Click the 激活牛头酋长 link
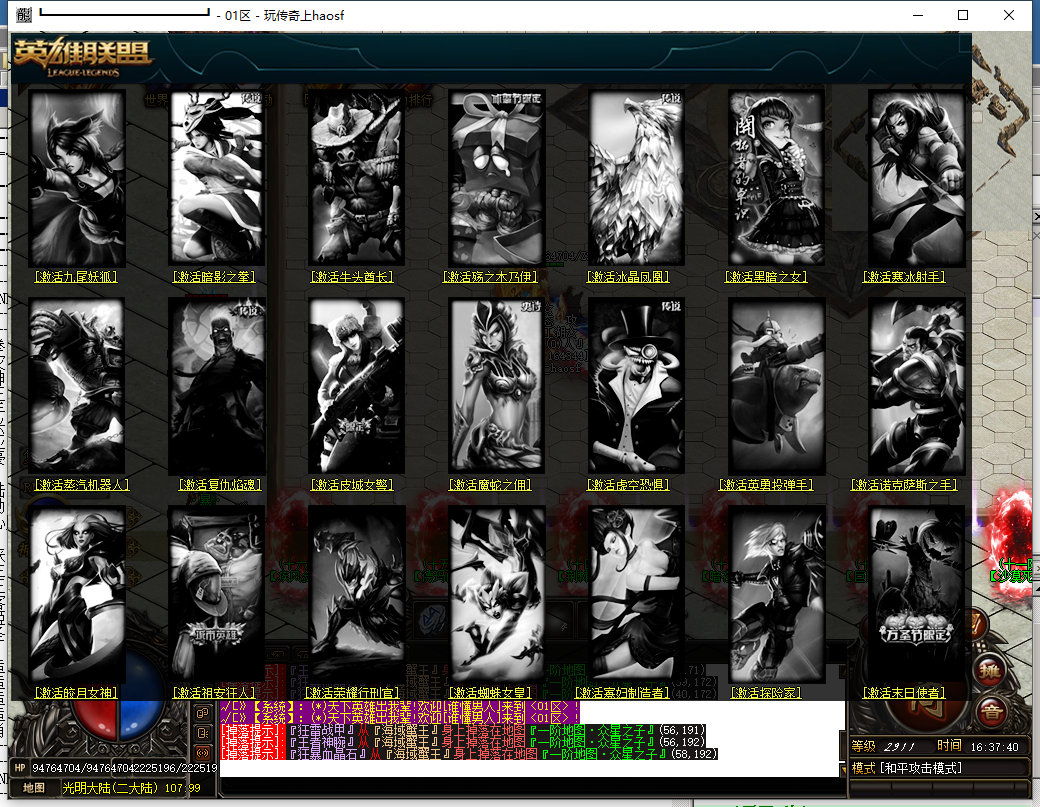Image resolution: width=1040 pixels, height=807 pixels. tap(354, 276)
